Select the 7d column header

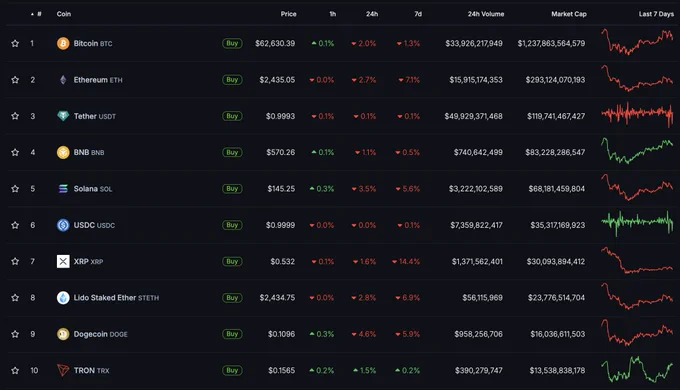click(418, 14)
